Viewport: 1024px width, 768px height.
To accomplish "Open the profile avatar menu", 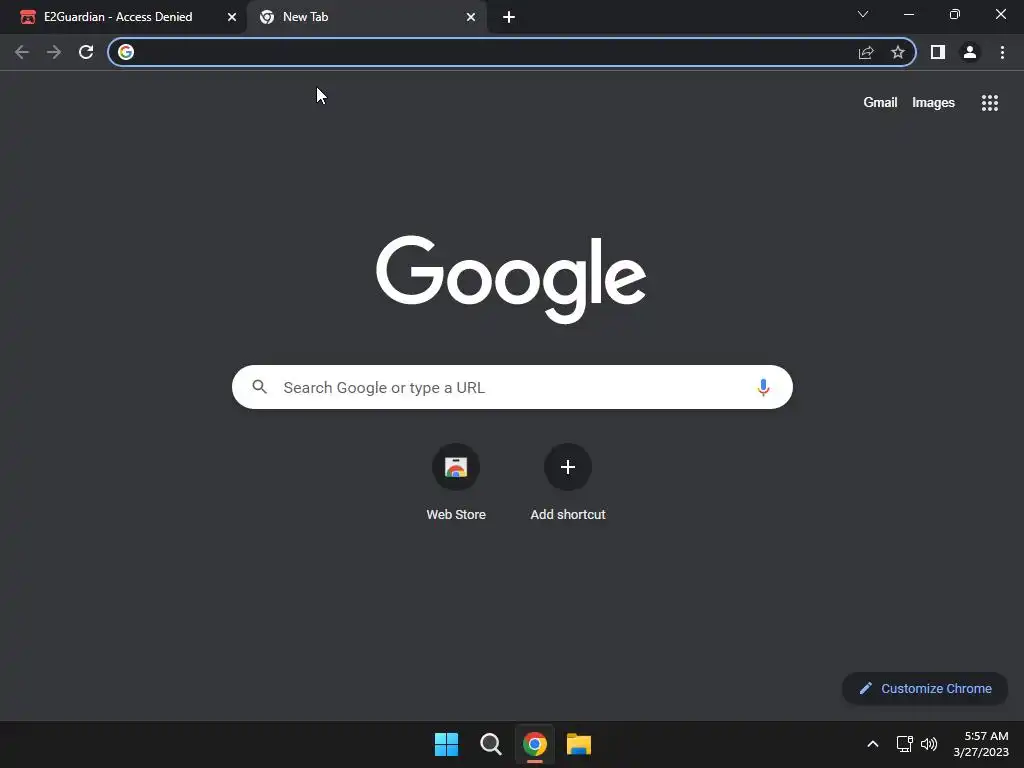I will (970, 52).
